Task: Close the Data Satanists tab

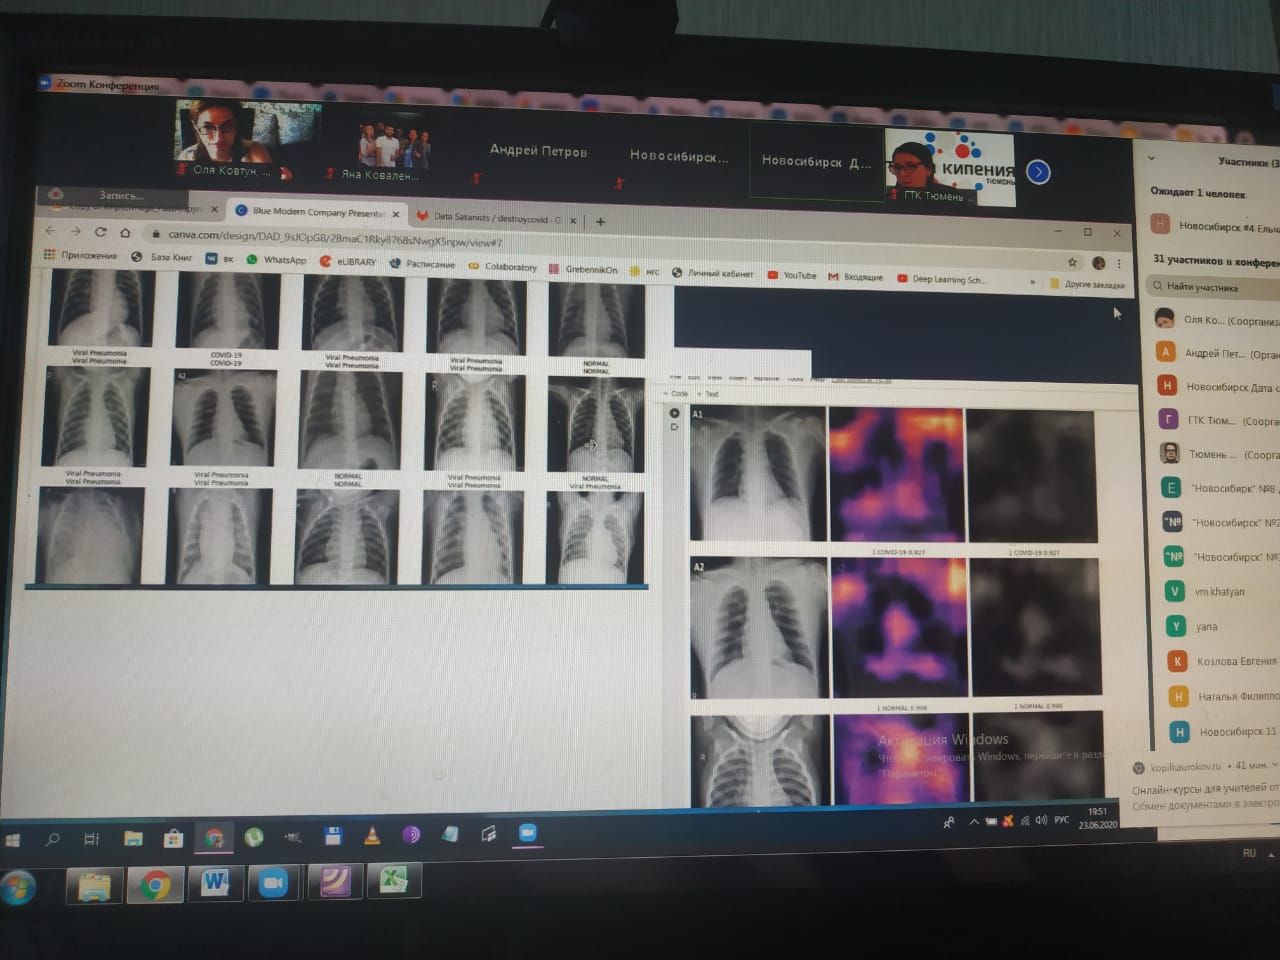Action: (x=573, y=220)
